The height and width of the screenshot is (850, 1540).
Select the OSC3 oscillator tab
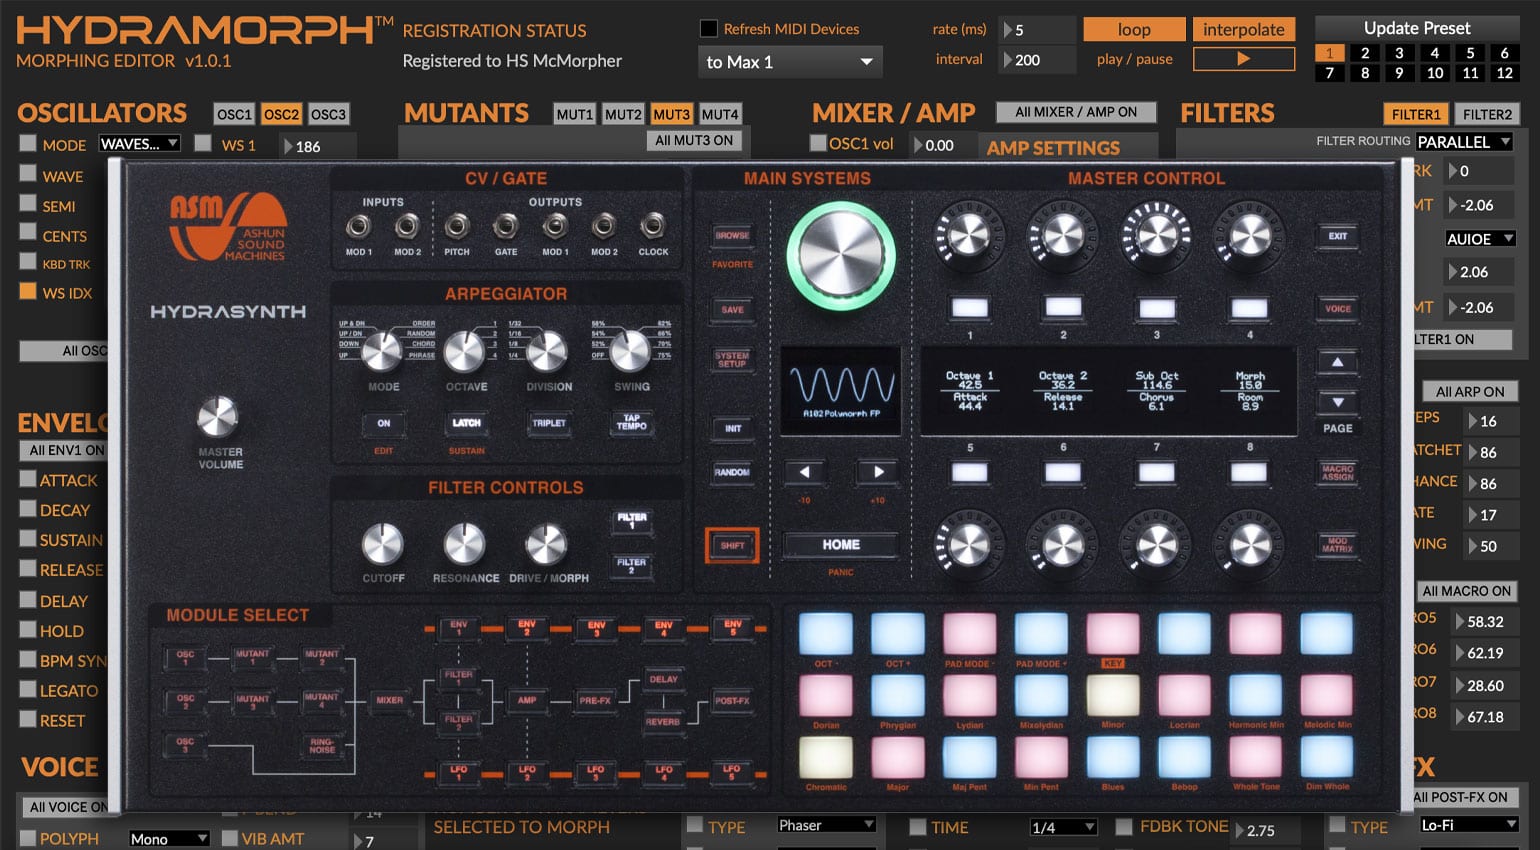pyautogui.click(x=328, y=114)
